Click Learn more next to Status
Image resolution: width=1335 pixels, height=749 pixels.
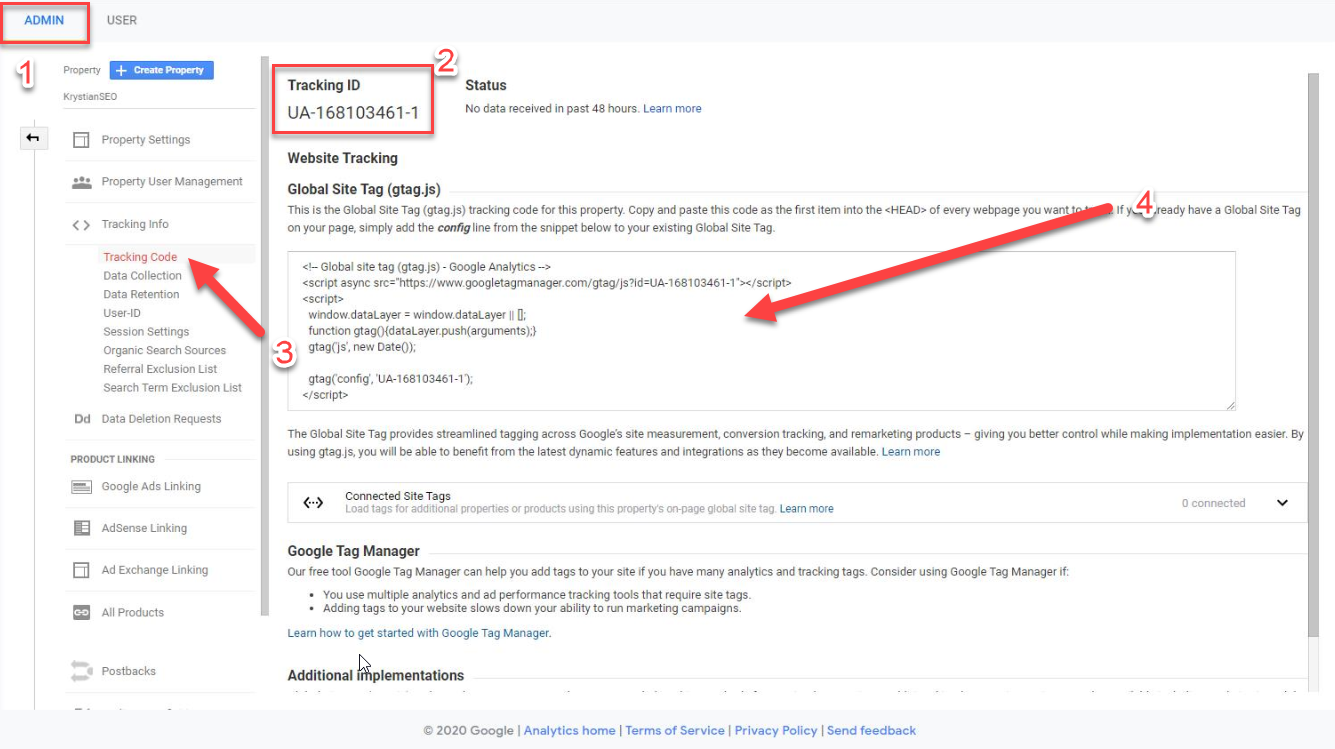[x=672, y=108]
